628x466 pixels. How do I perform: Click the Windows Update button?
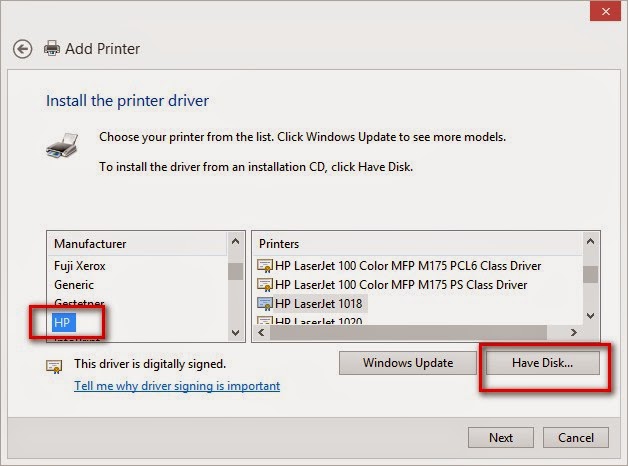[x=408, y=363]
